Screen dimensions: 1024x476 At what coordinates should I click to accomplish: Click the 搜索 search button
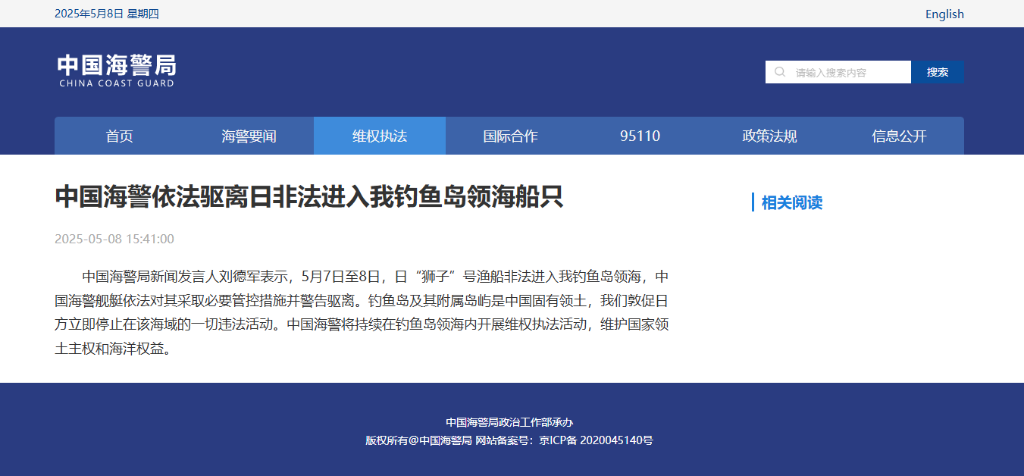click(x=937, y=72)
